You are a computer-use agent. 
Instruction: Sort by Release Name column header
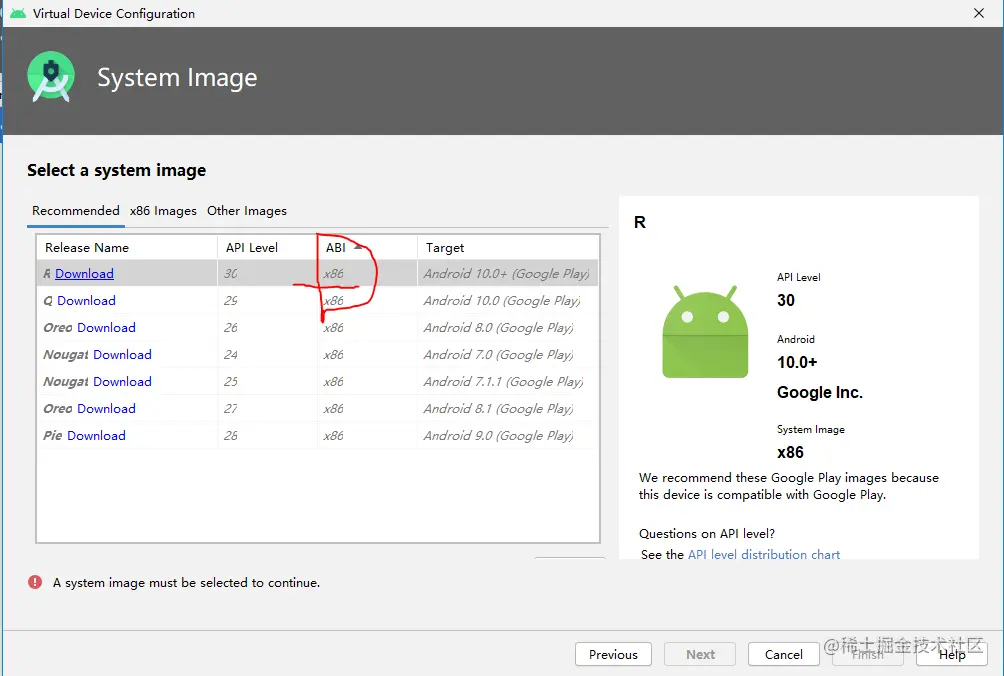point(127,247)
